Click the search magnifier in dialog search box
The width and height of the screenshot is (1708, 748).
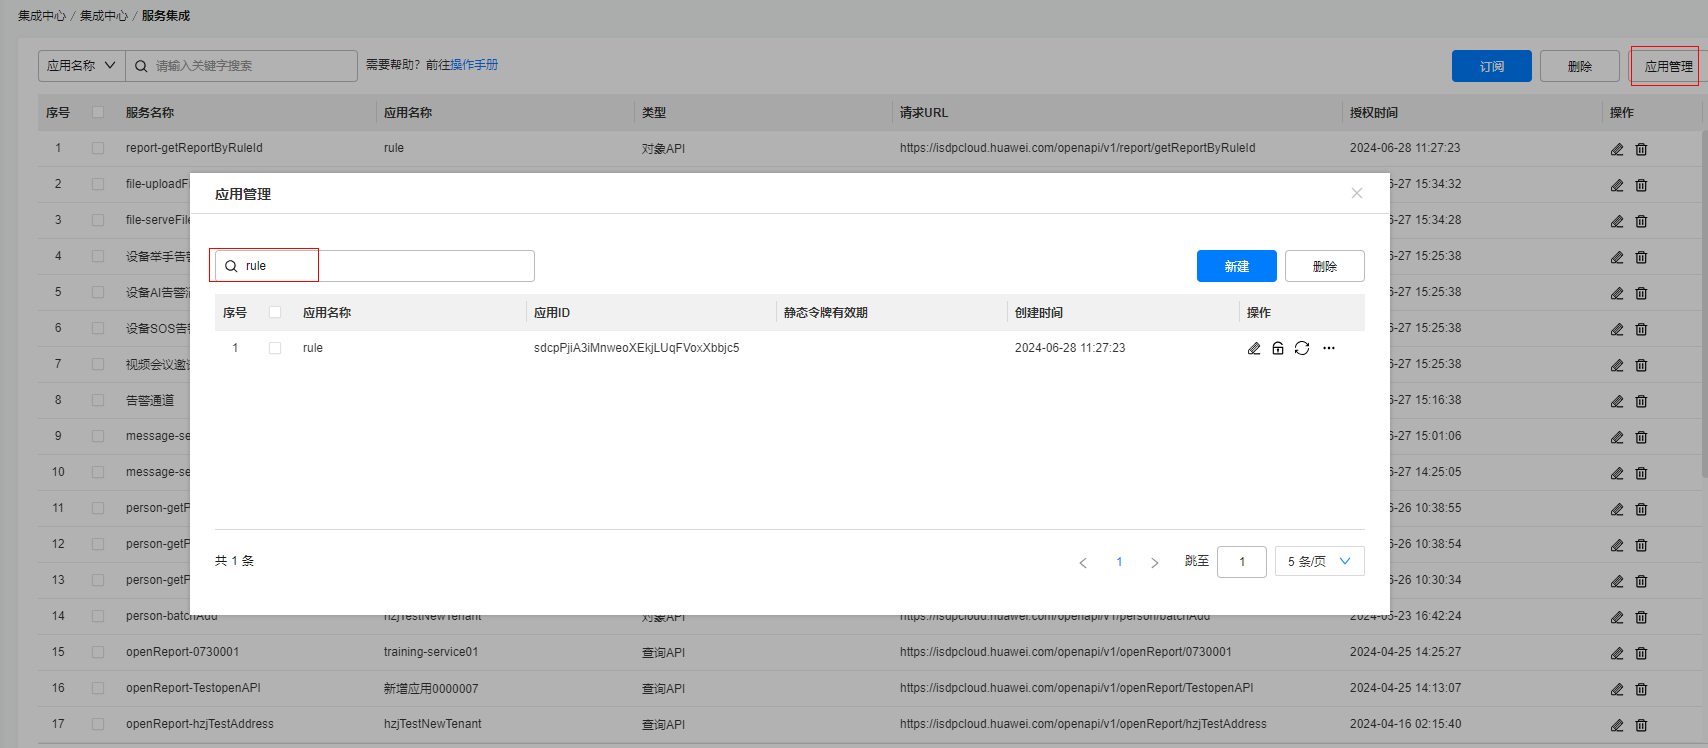[x=231, y=266]
